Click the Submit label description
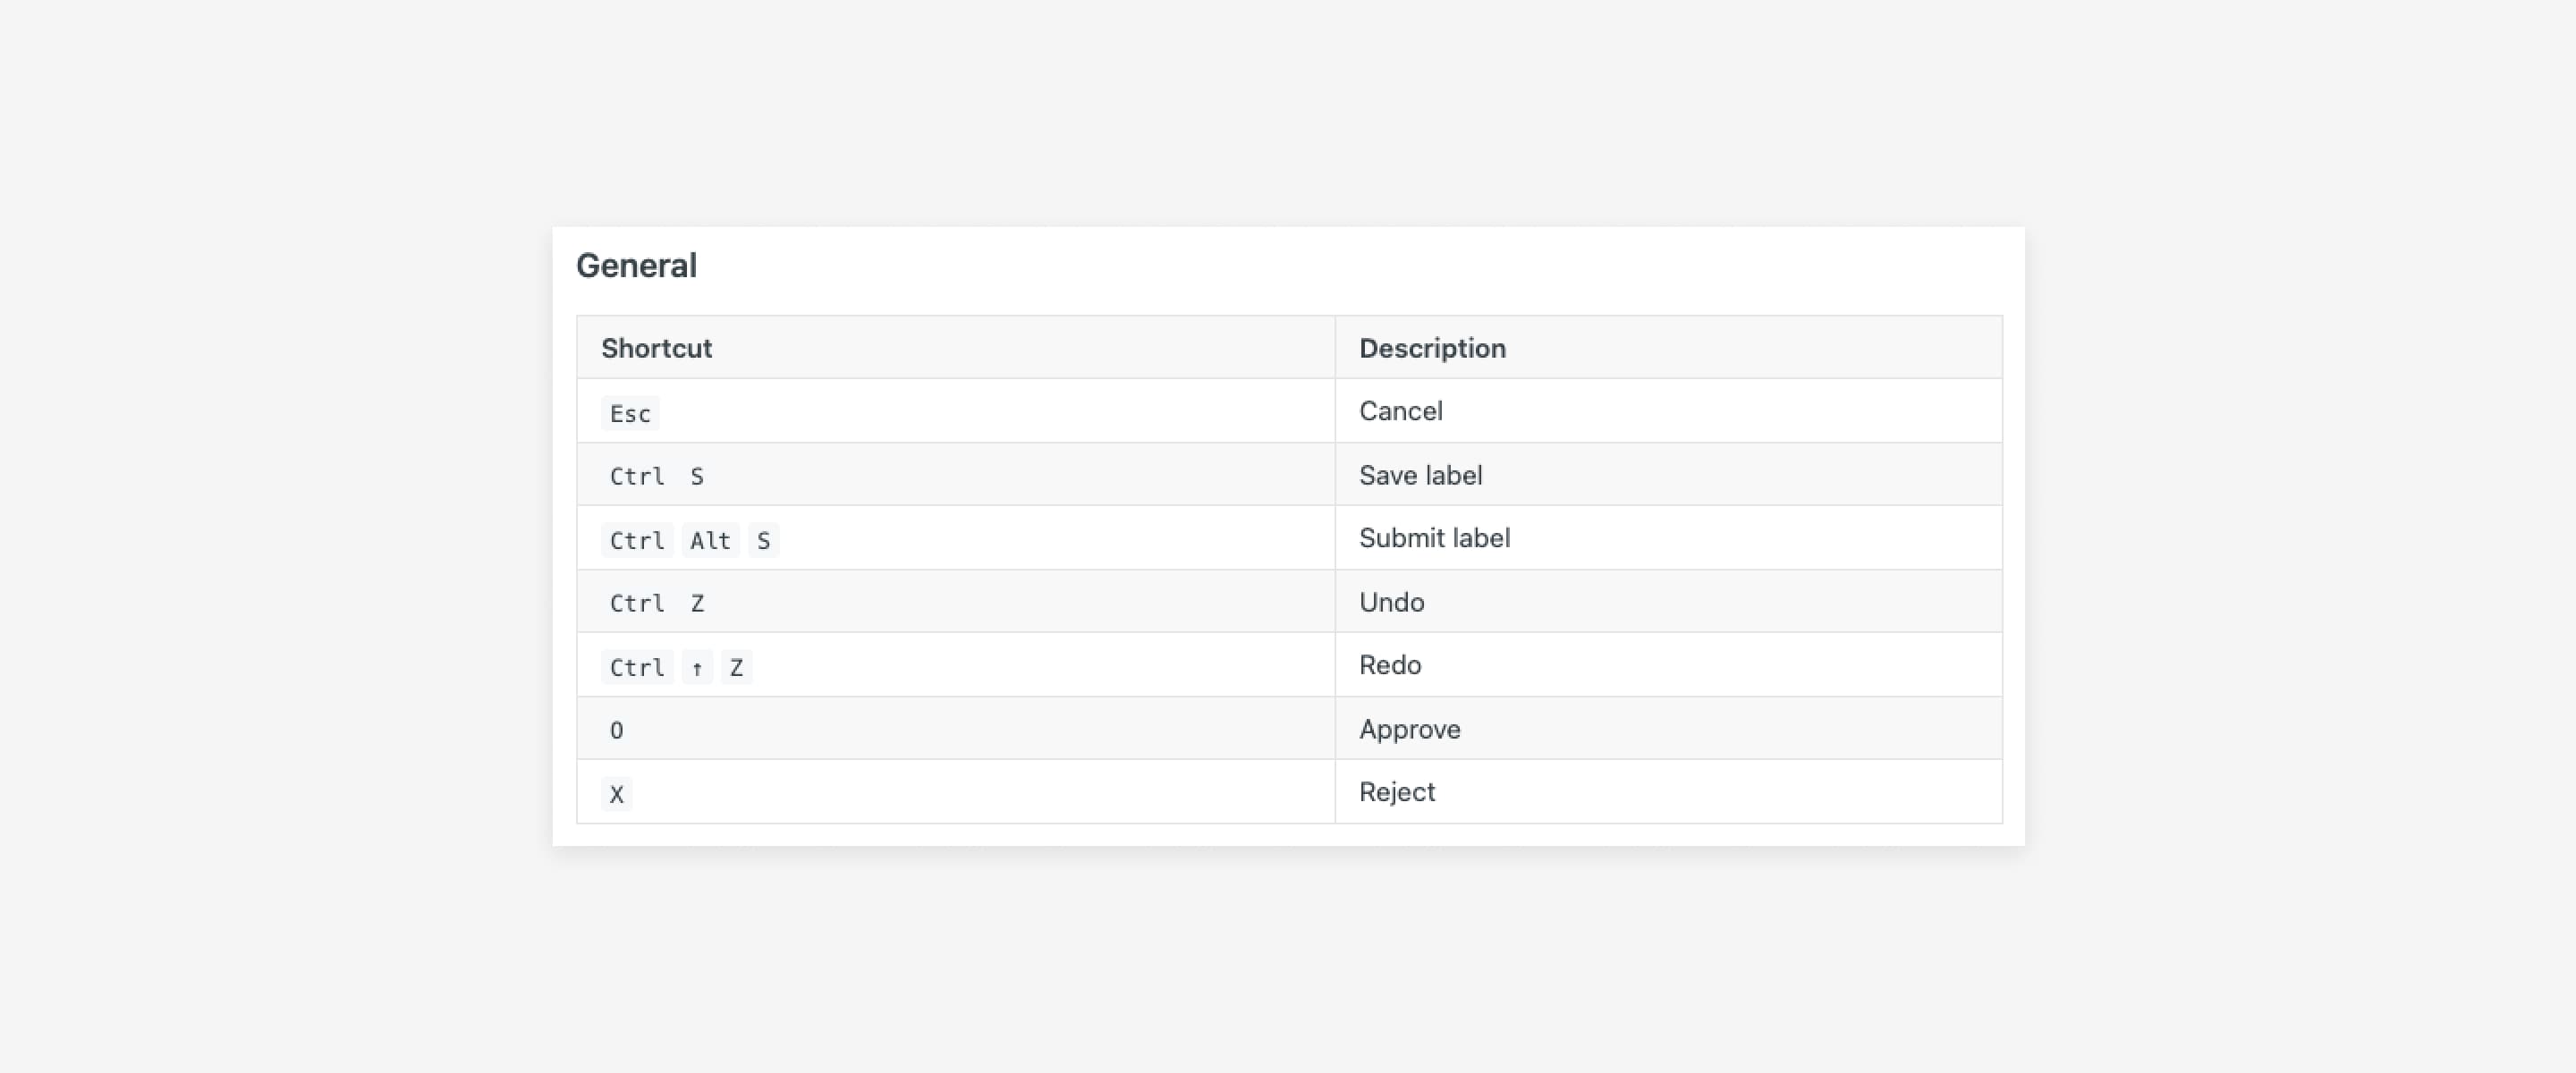The image size is (2576, 1073). click(x=1434, y=538)
